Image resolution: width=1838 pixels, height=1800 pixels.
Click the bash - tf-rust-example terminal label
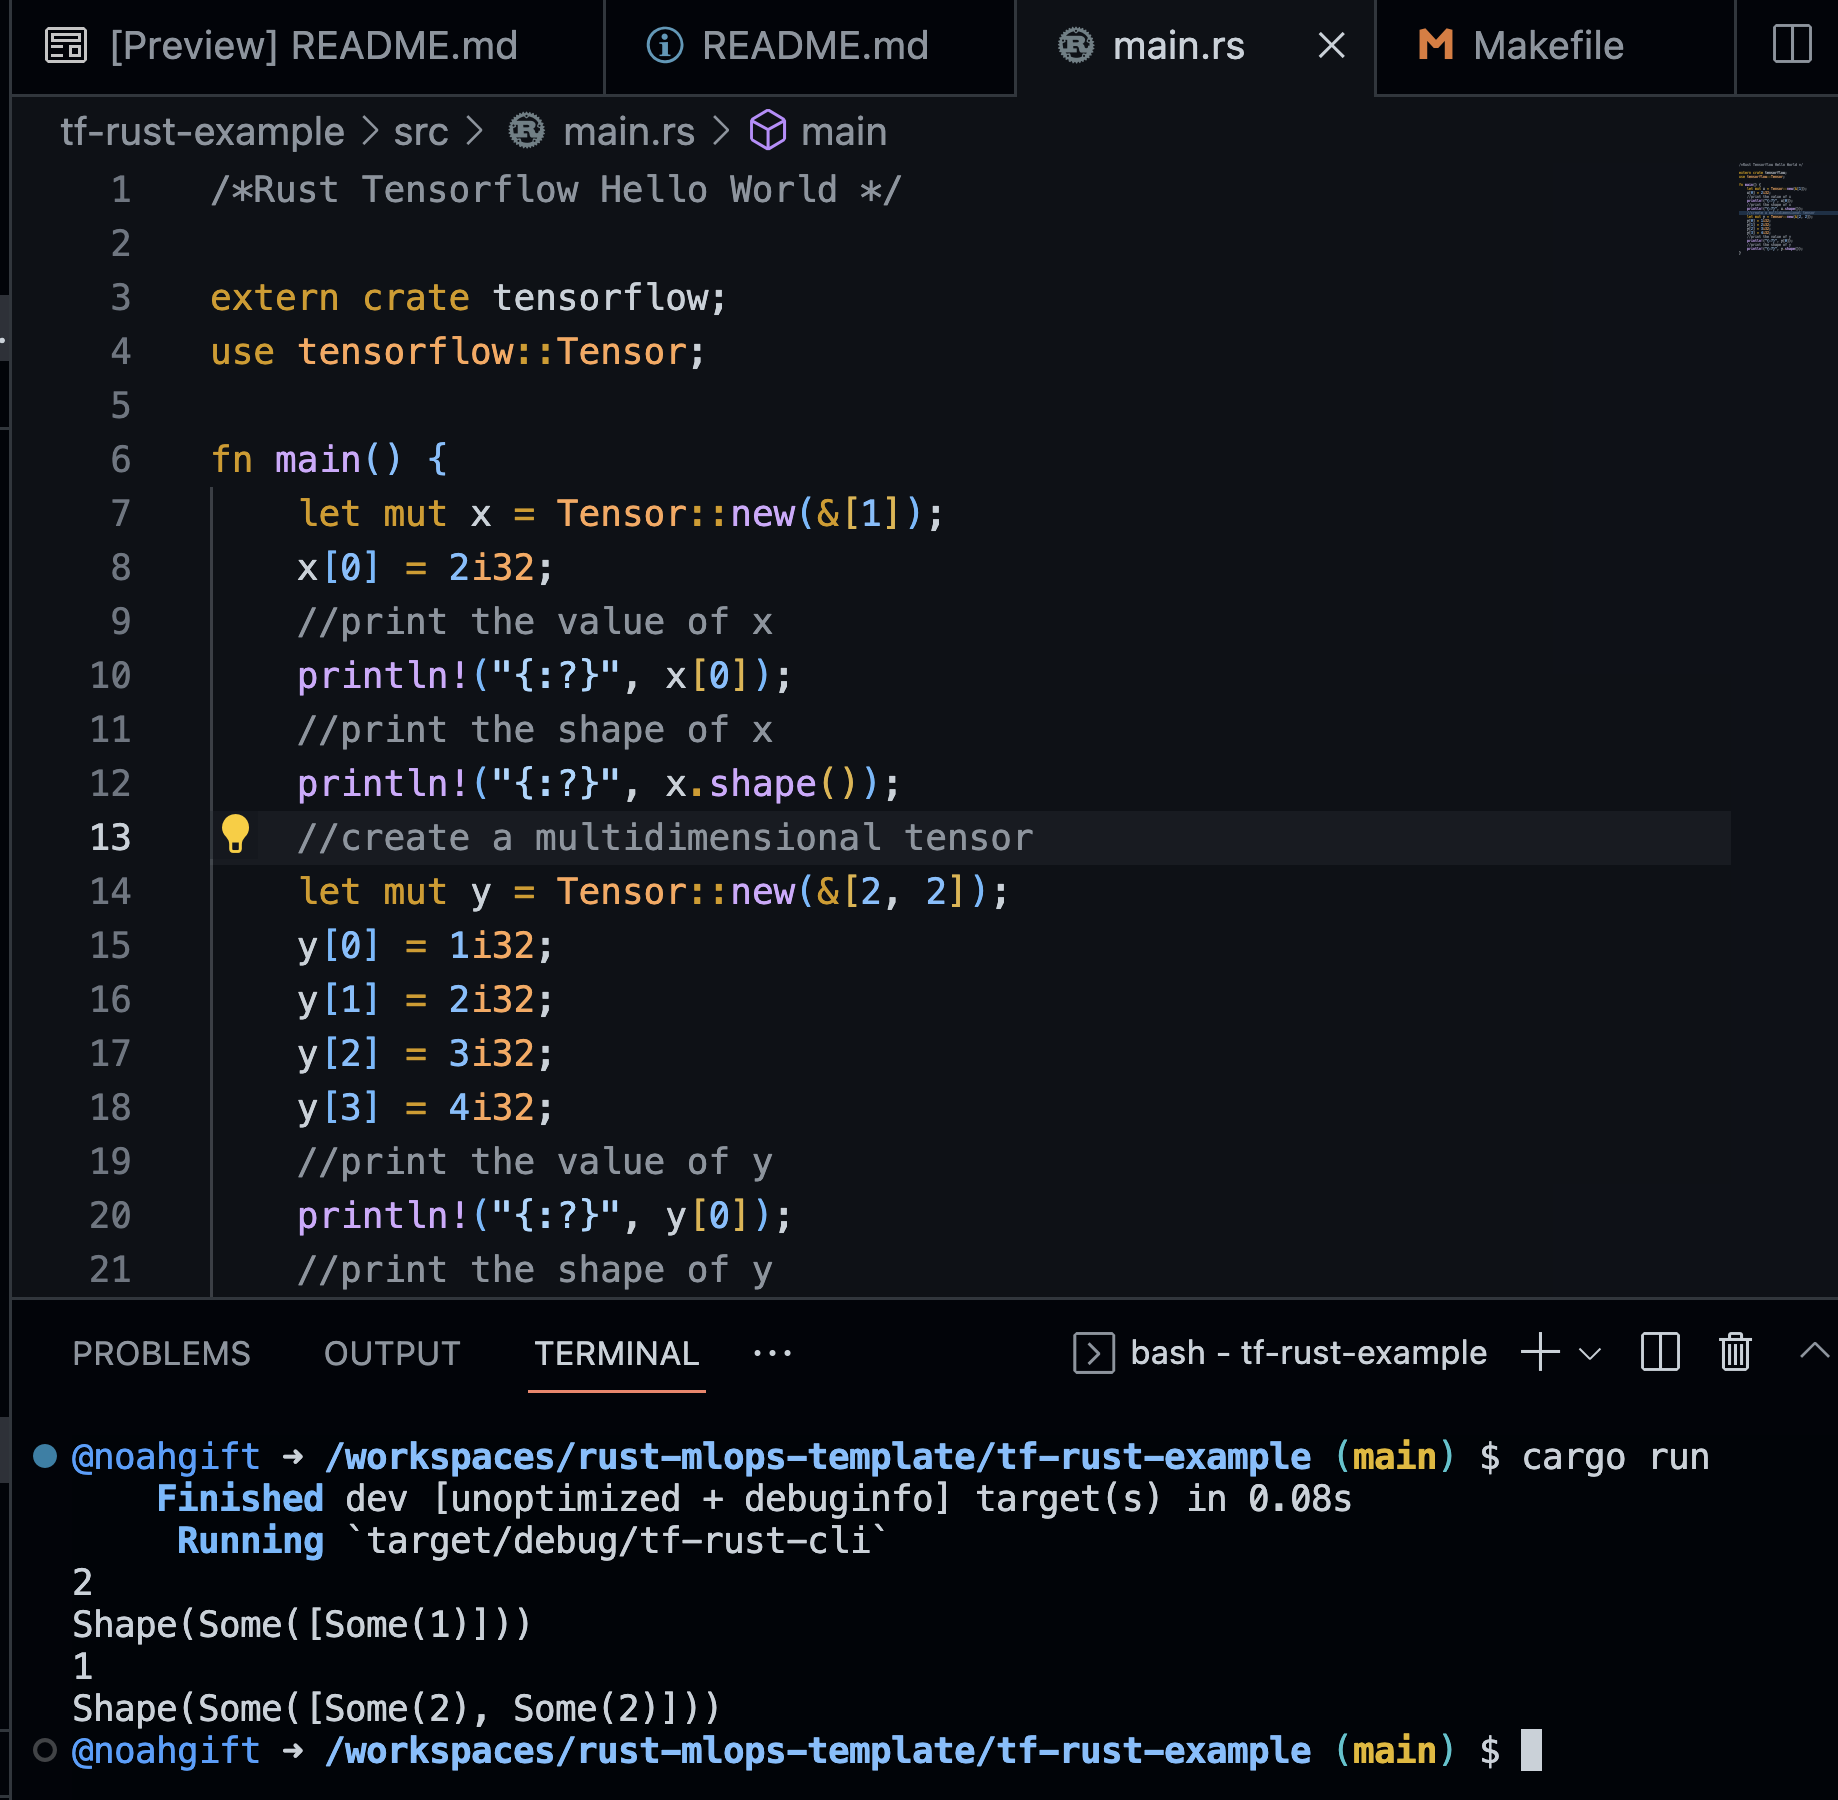point(1308,1354)
